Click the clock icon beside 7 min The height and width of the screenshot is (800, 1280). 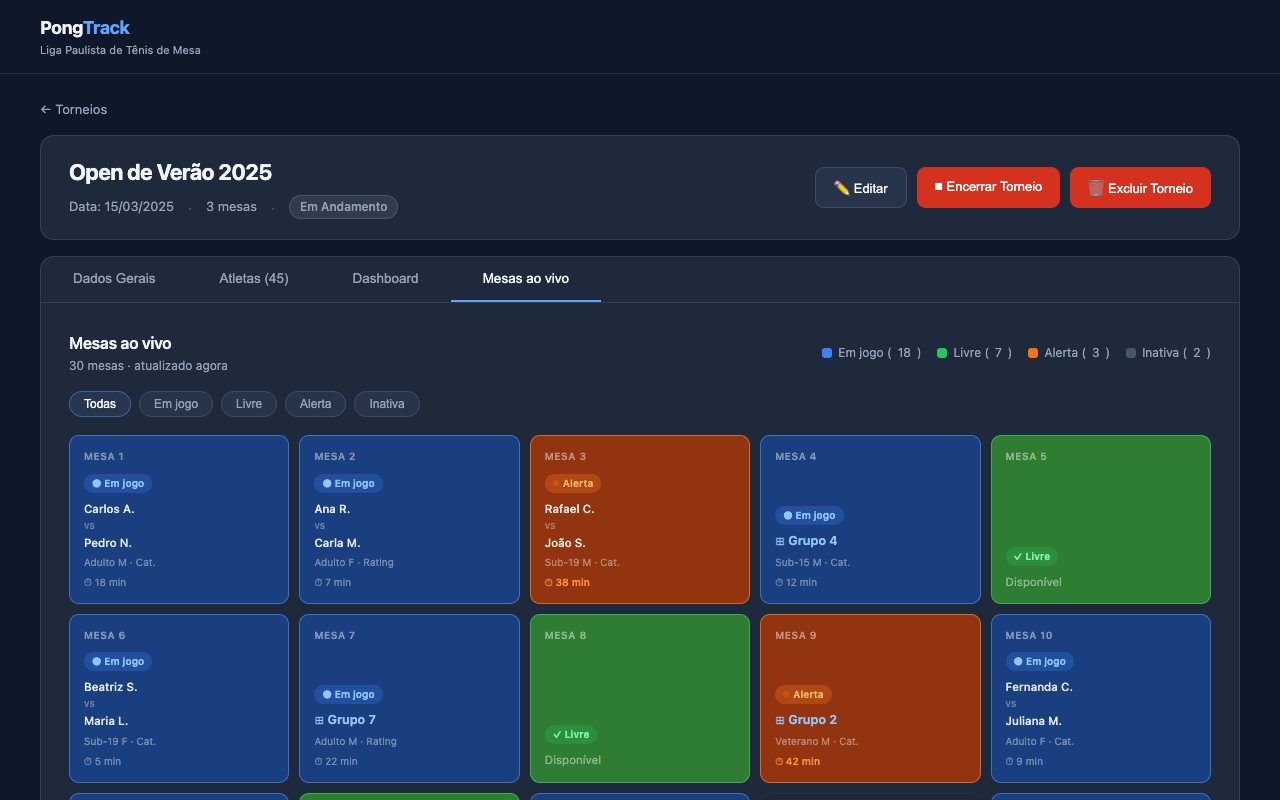(318, 582)
